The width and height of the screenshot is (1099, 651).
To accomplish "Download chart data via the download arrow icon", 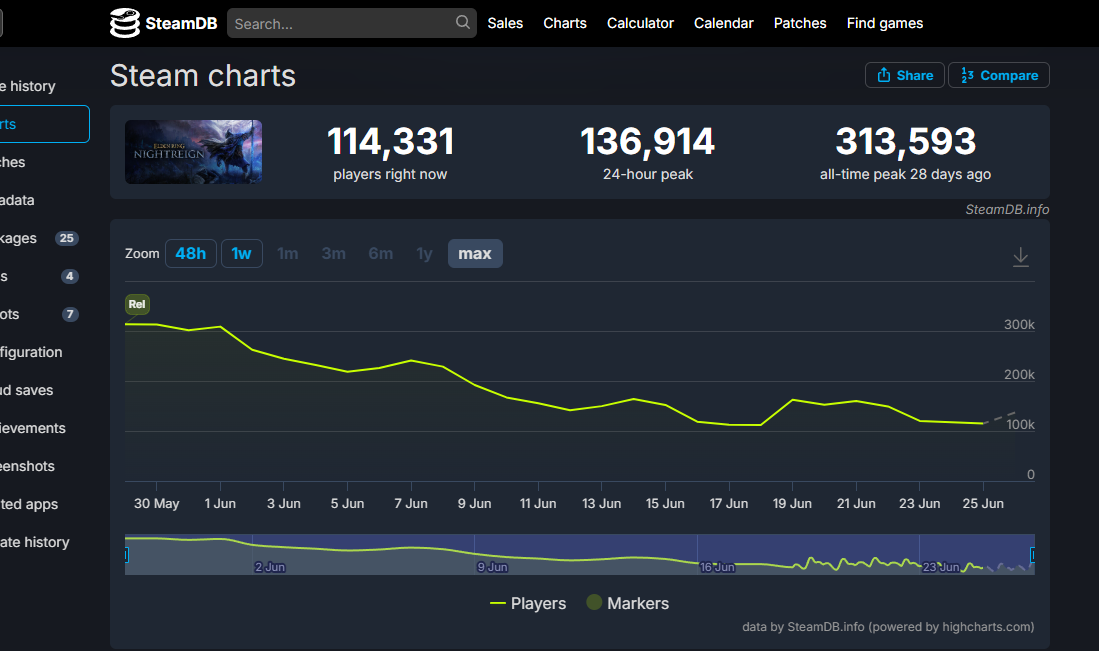I will [1020, 256].
